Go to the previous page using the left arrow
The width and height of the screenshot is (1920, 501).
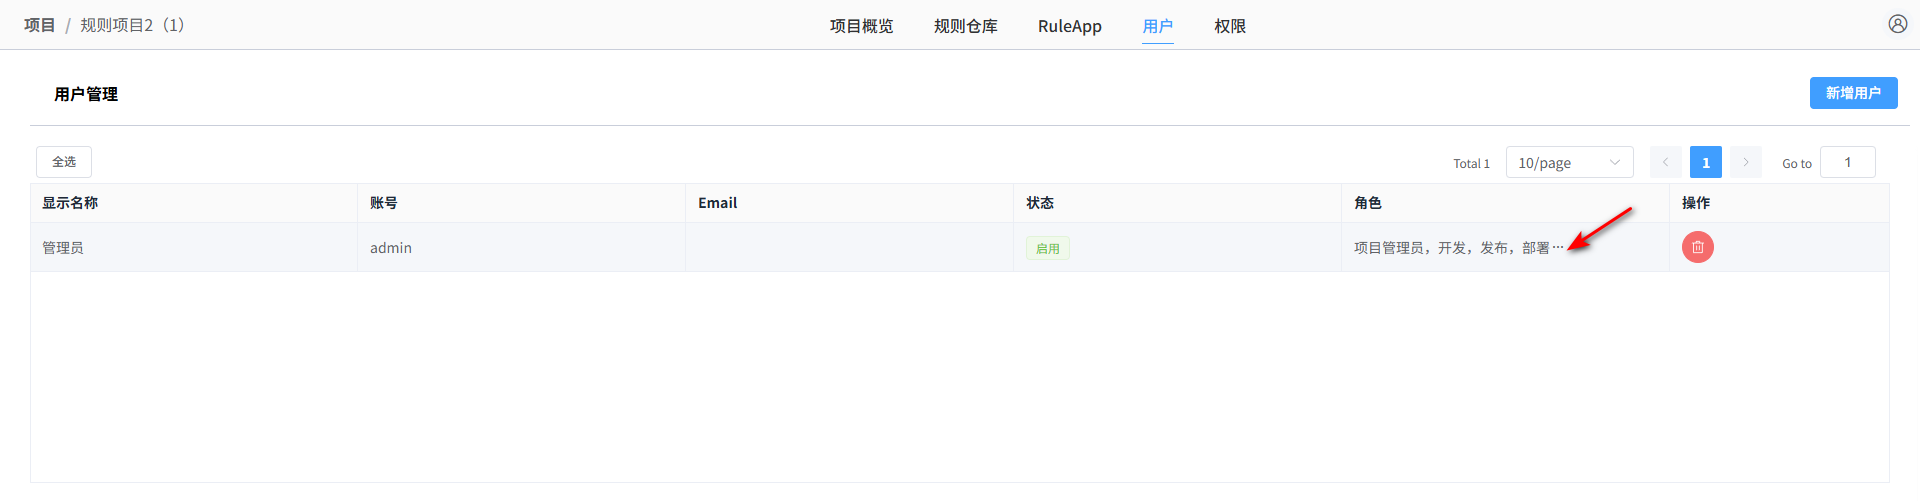pos(1665,162)
